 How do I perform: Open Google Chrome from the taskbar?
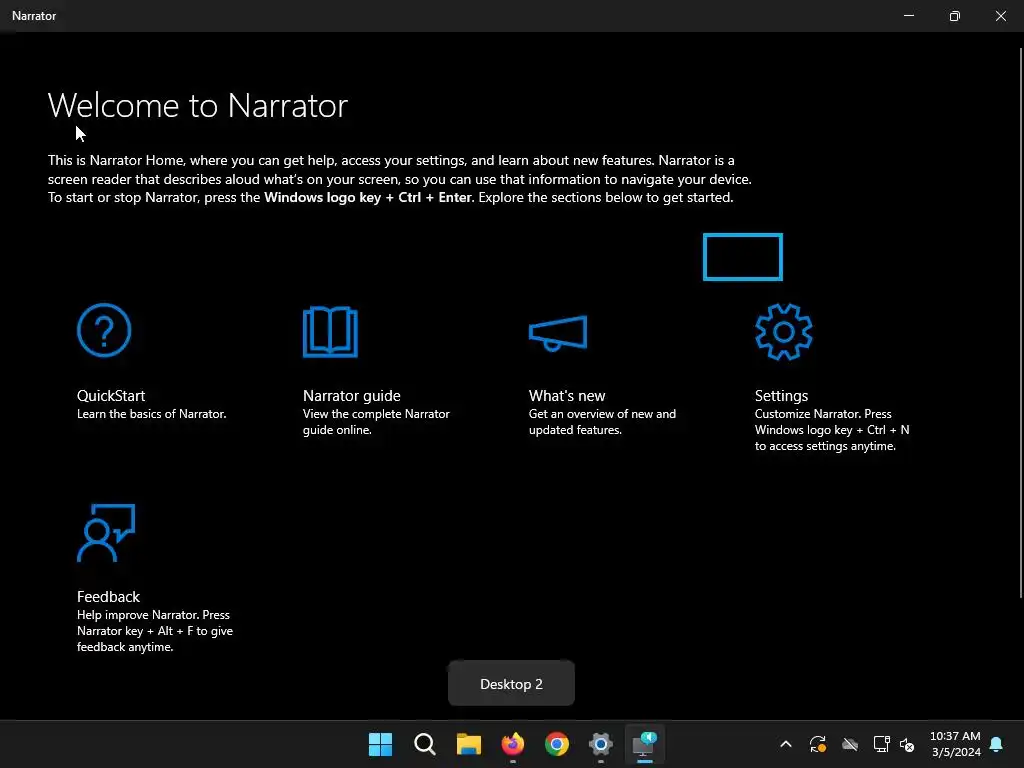tap(556, 744)
